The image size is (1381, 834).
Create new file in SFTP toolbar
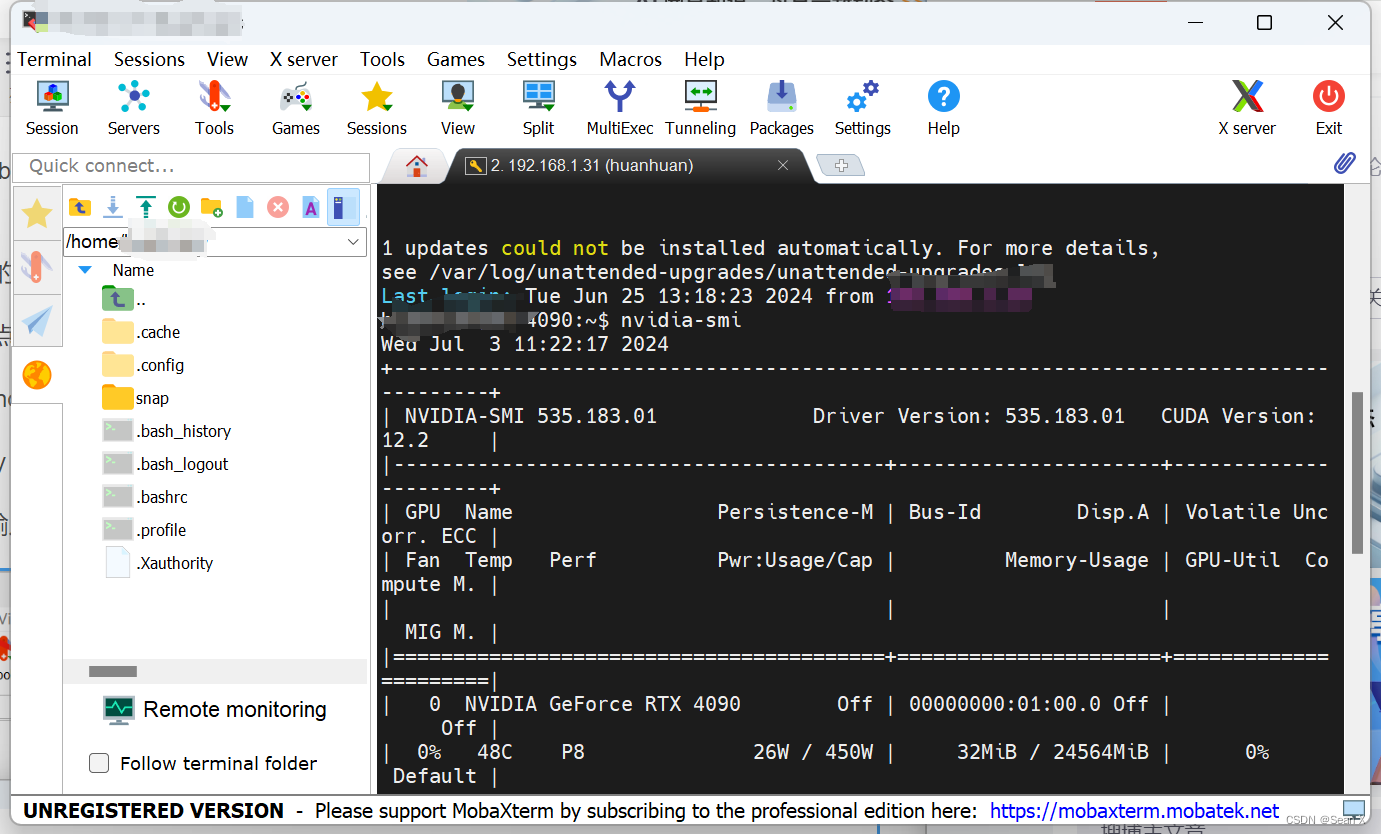(x=245, y=207)
